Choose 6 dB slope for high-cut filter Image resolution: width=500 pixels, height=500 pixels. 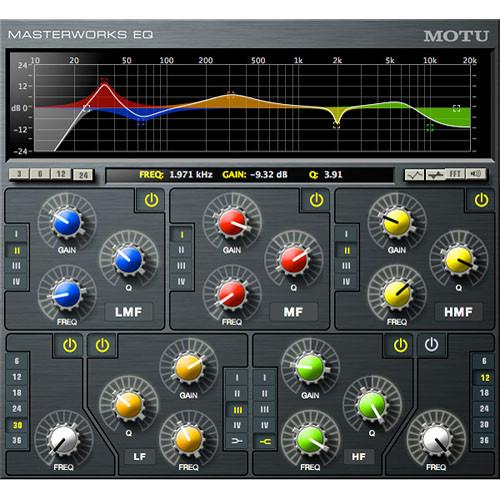tap(484, 361)
